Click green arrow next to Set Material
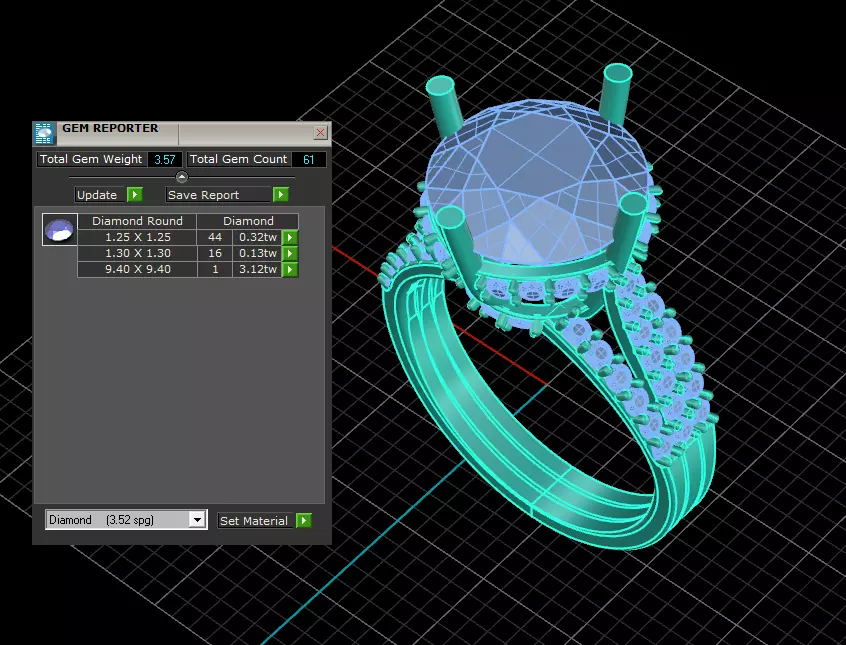The height and width of the screenshot is (645, 846). click(x=304, y=520)
